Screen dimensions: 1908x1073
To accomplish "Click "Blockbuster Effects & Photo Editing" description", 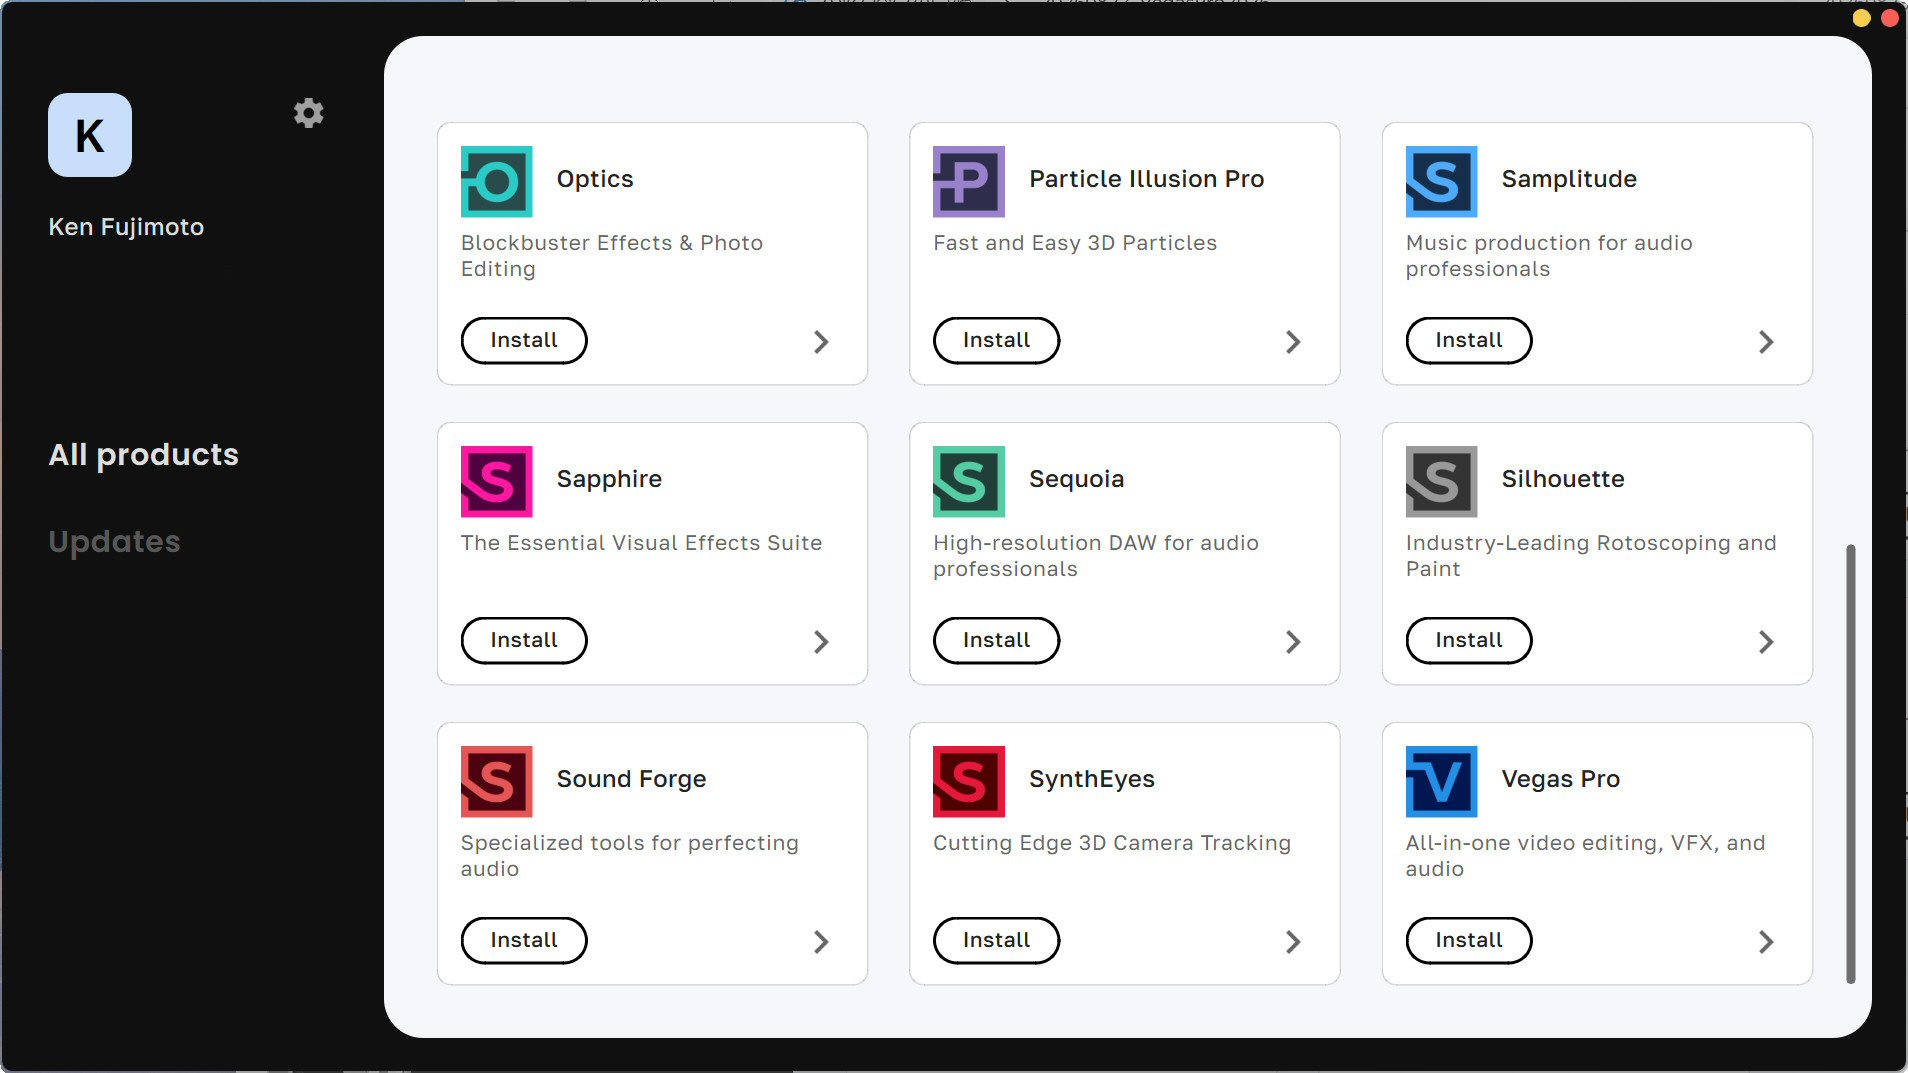I will (612, 256).
